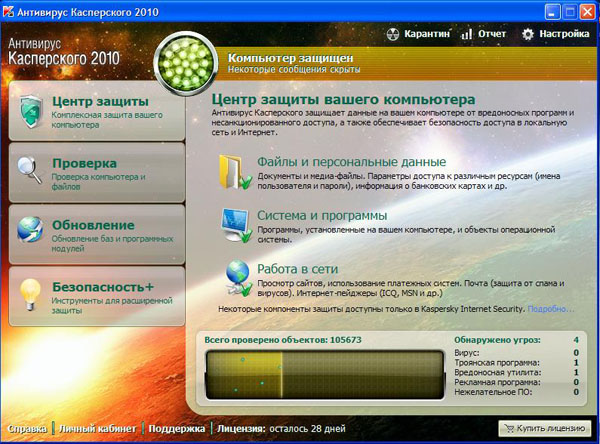The height and width of the screenshot is (444, 600).
Task: Click the shopping cart icon on buy button
Action: pos(509,428)
